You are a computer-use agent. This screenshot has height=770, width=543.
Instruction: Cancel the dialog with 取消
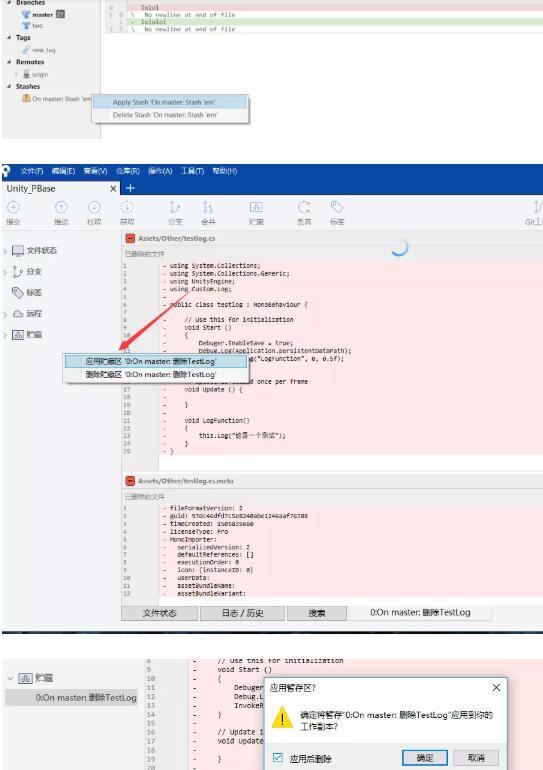point(476,758)
